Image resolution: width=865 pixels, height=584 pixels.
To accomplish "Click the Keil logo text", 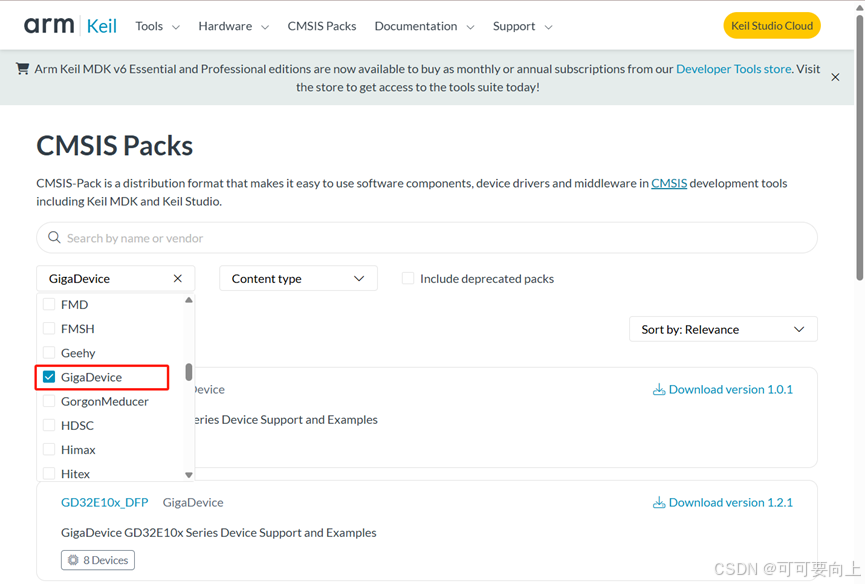I will [102, 26].
